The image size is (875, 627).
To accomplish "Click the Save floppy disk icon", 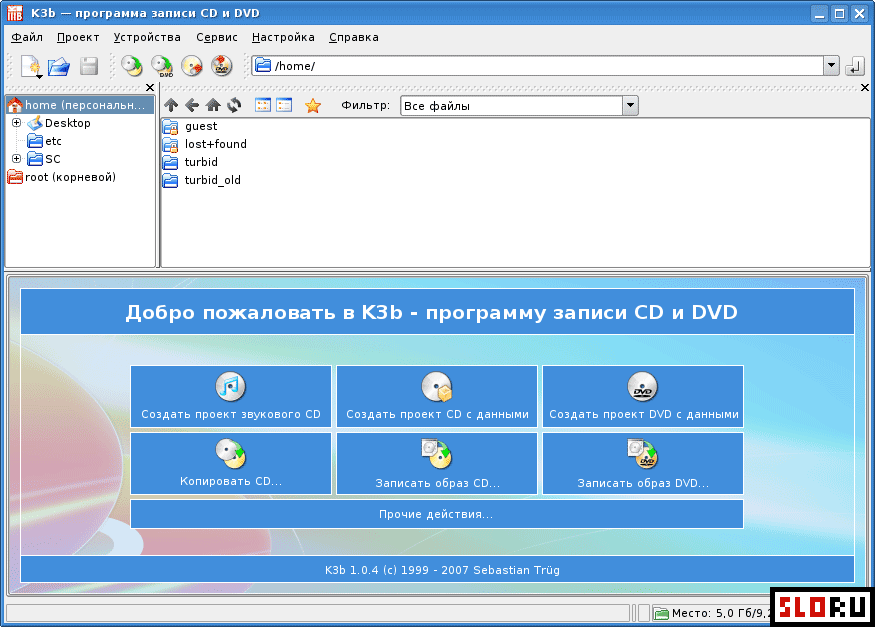I will tap(89, 66).
